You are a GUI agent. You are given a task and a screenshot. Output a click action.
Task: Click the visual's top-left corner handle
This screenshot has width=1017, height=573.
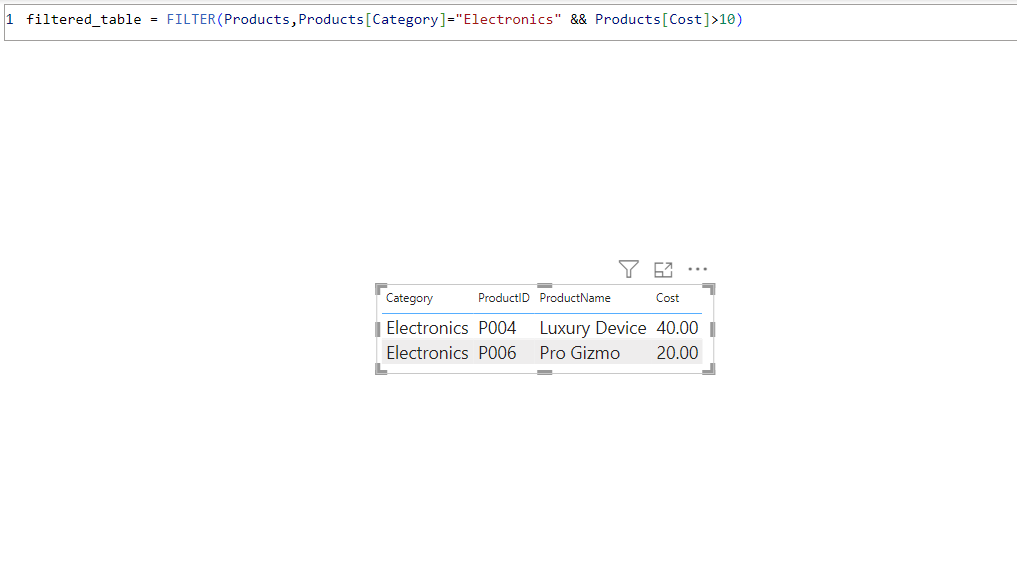[x=381, y=289]
